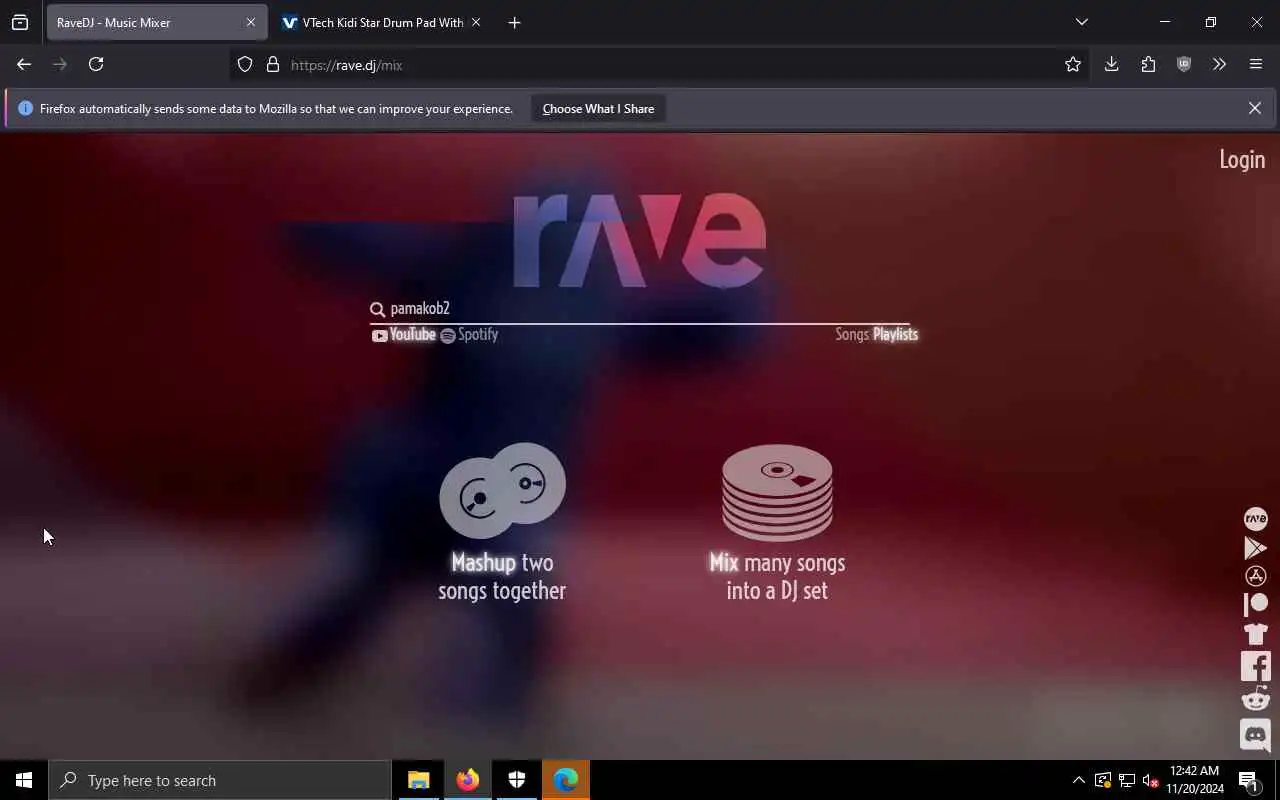The image size is (1280, 800).
Task: Bookmark this page with star icon
Action: click(x=1073, y=64)
